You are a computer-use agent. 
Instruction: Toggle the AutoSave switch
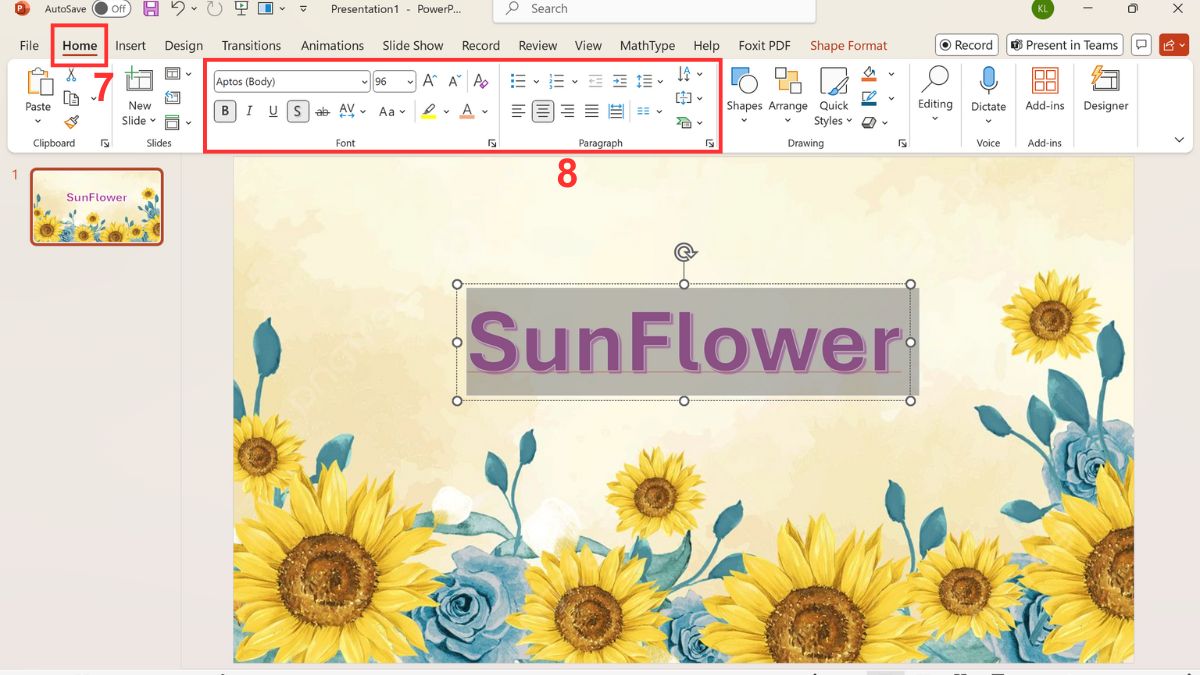point(111,9)
